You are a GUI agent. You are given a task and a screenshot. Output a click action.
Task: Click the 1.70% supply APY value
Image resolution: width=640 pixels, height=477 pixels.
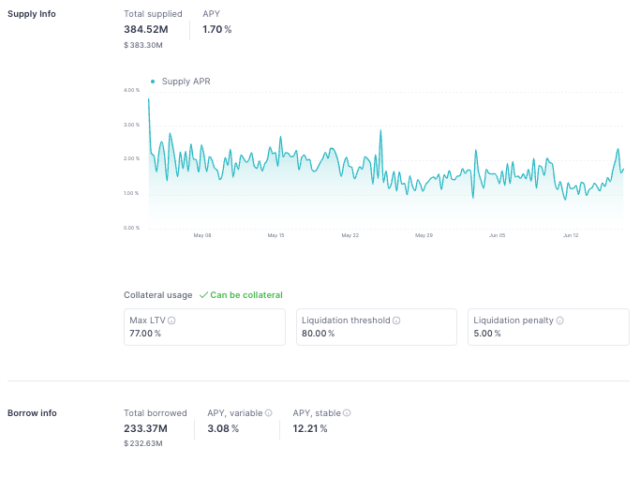tap(217, 29)
